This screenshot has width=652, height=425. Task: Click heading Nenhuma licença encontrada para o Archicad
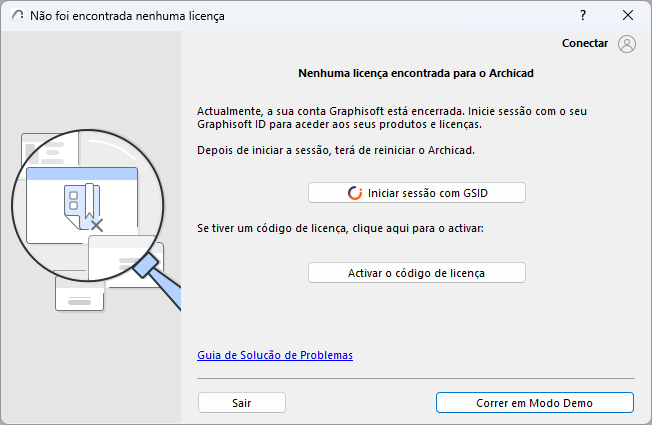[x=416, y=73]
